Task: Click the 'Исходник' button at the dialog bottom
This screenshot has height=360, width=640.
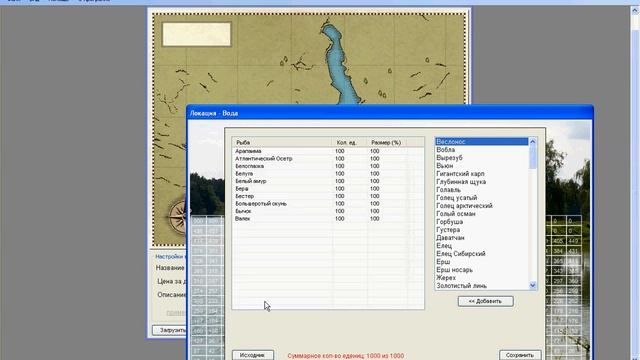Action: pos(253,355)
